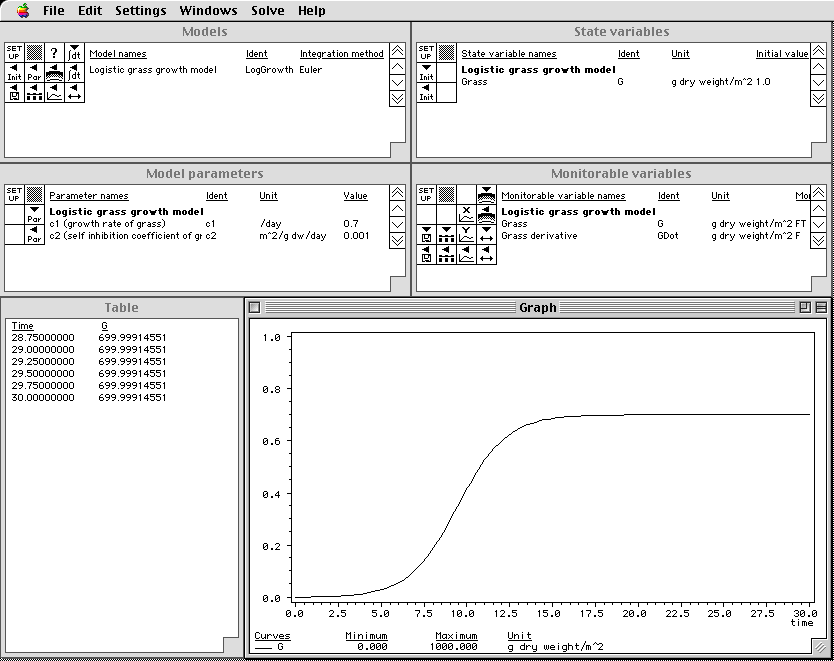Jump to the top in the Model parameters list
This screenshot has height=661, width=834.
pyautogui.click(x=397, y=193)
